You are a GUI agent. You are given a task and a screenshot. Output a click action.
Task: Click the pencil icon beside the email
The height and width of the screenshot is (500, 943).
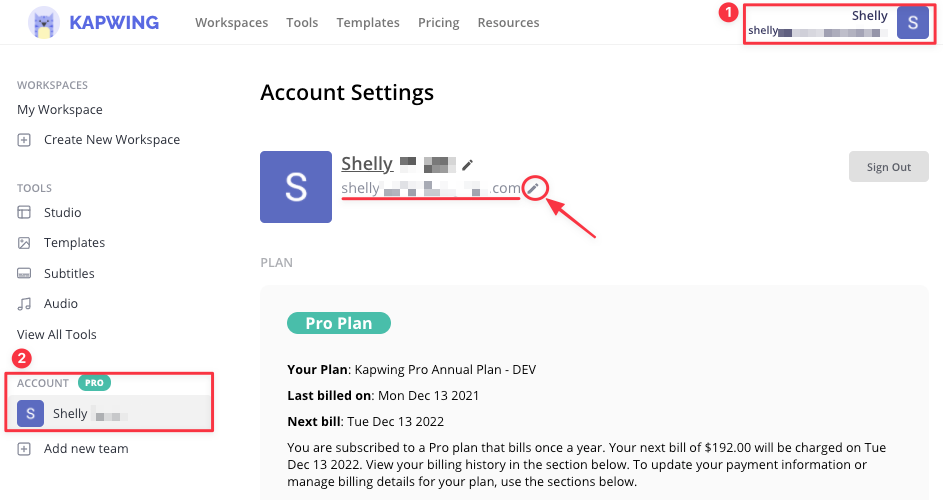click(x=534, y=188)
